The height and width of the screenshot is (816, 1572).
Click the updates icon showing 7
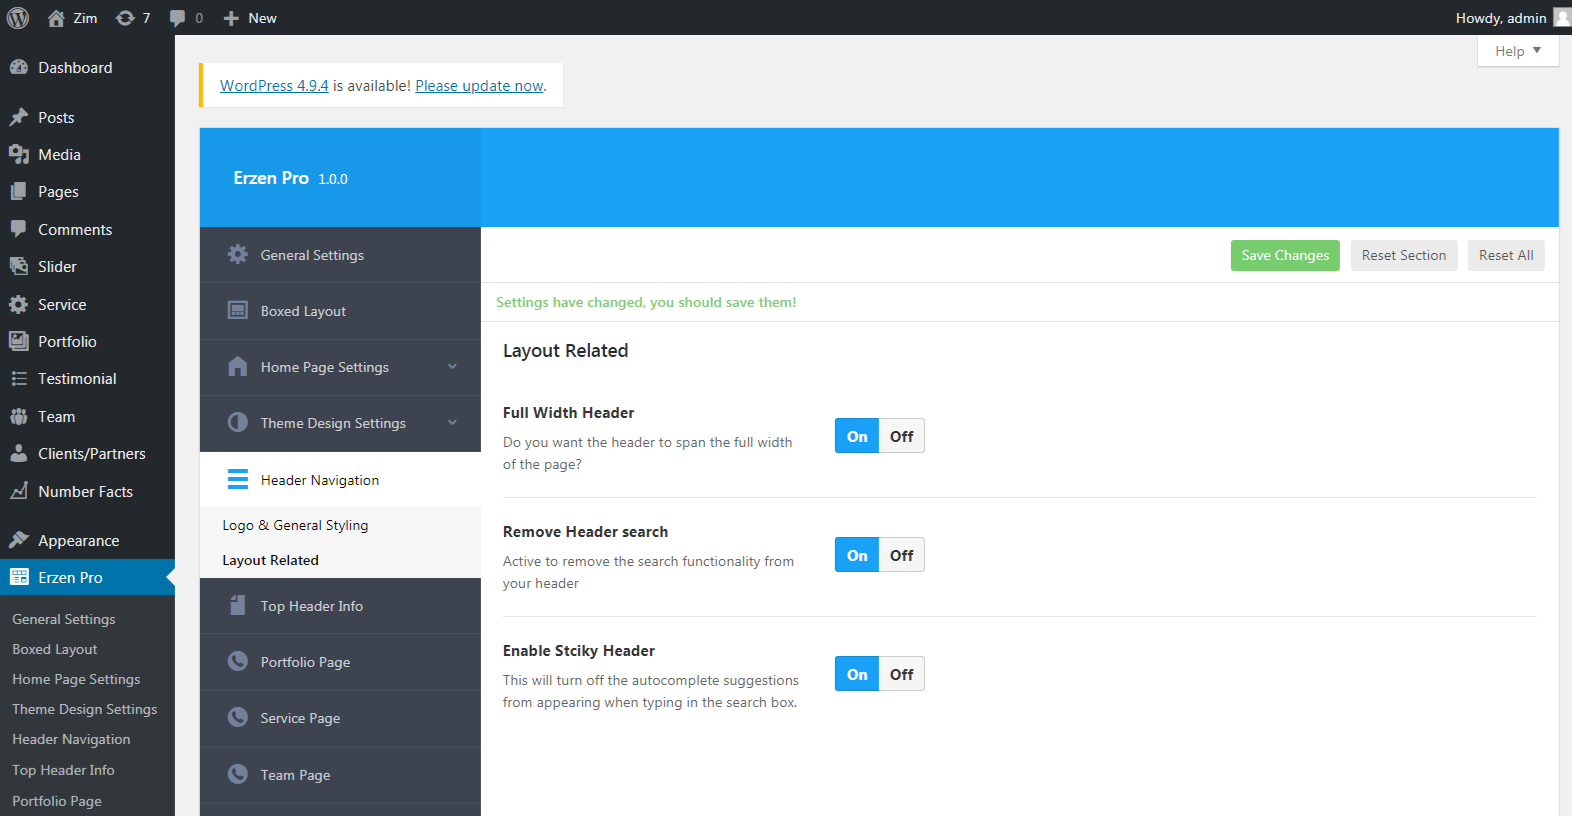(125, 18)
